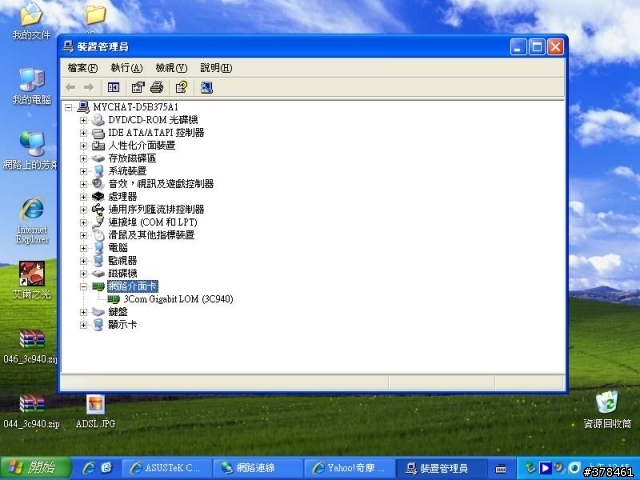Expand the 連接埠 (COM 和 LPT) node
The image size is (640, 480).
[x=84, y=222]
